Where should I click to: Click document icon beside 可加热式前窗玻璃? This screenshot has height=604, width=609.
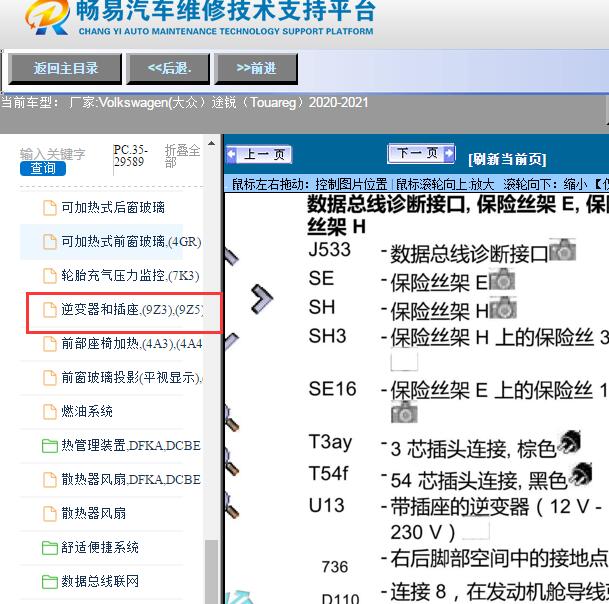(49, 242)
